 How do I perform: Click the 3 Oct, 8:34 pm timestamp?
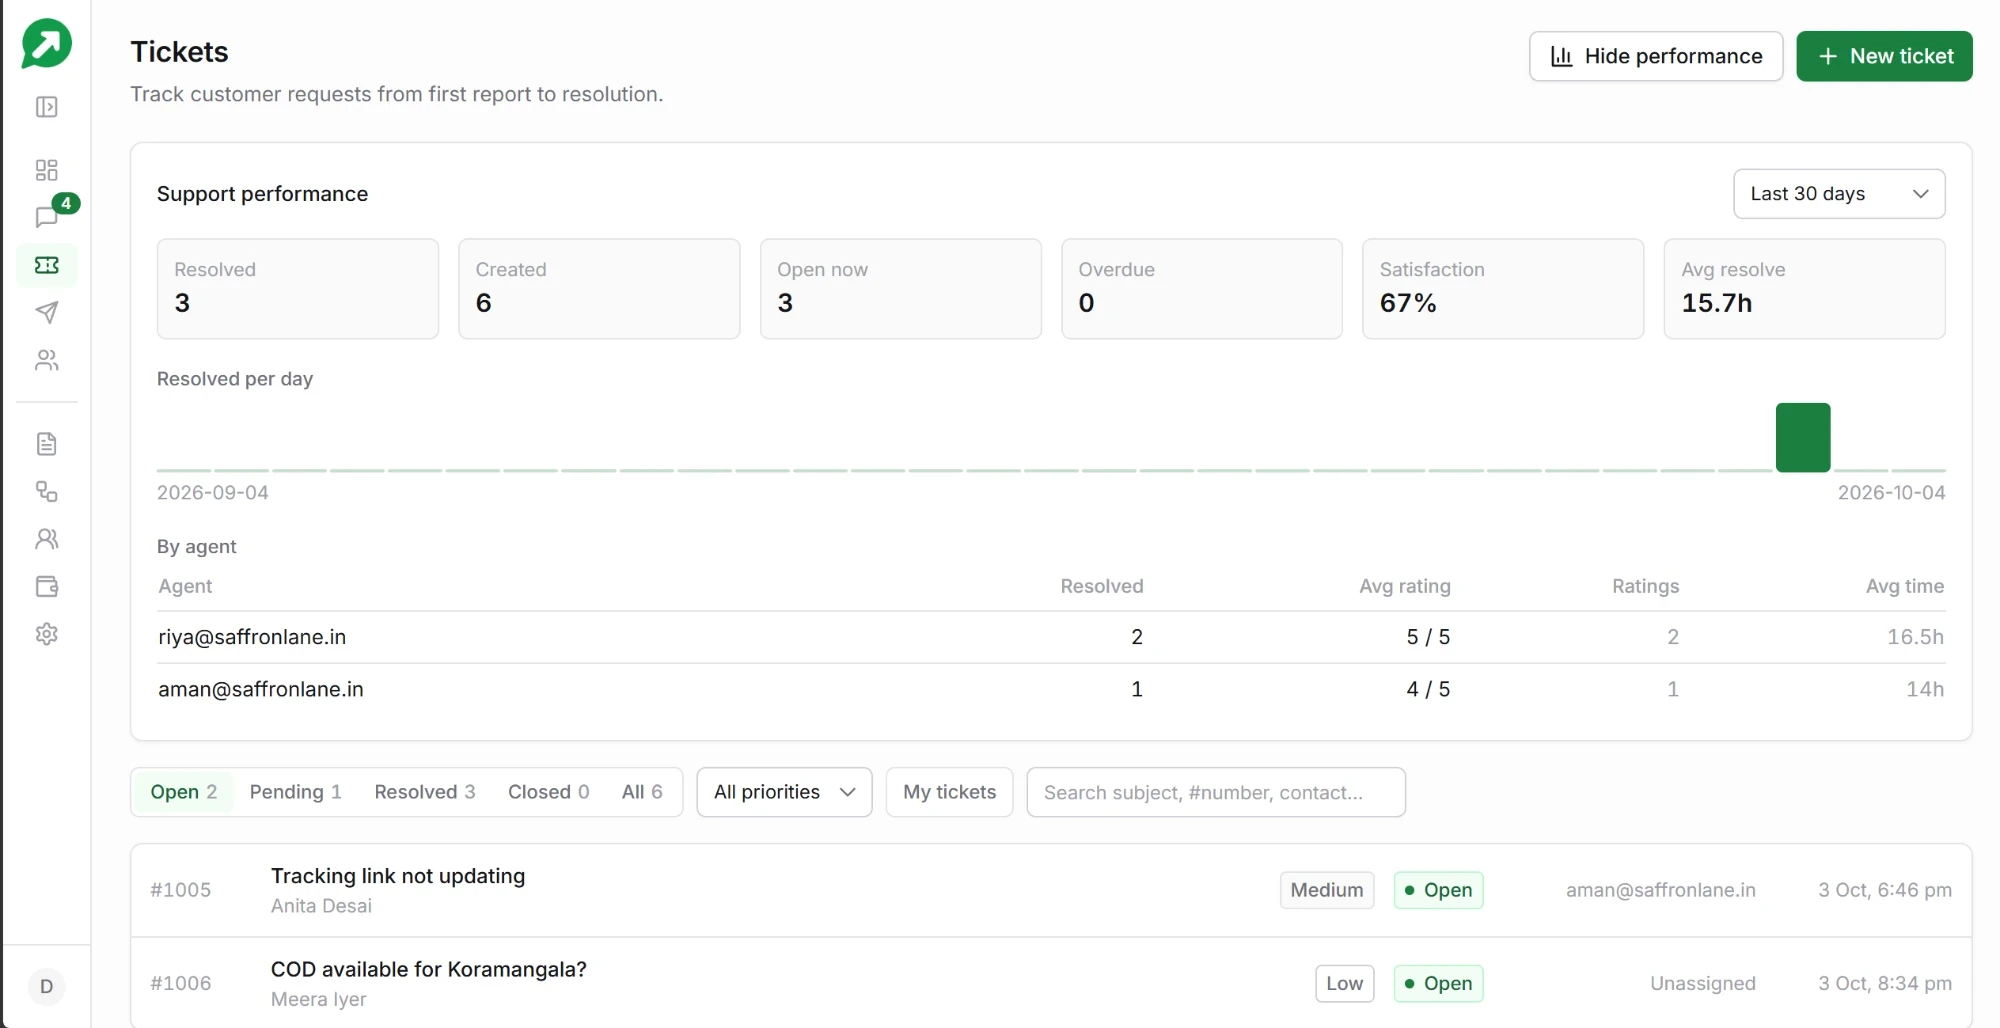tap(1884, 983)
